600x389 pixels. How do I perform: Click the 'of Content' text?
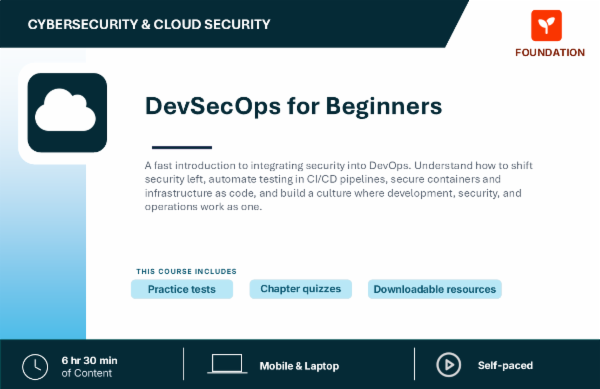coord(87,373)
